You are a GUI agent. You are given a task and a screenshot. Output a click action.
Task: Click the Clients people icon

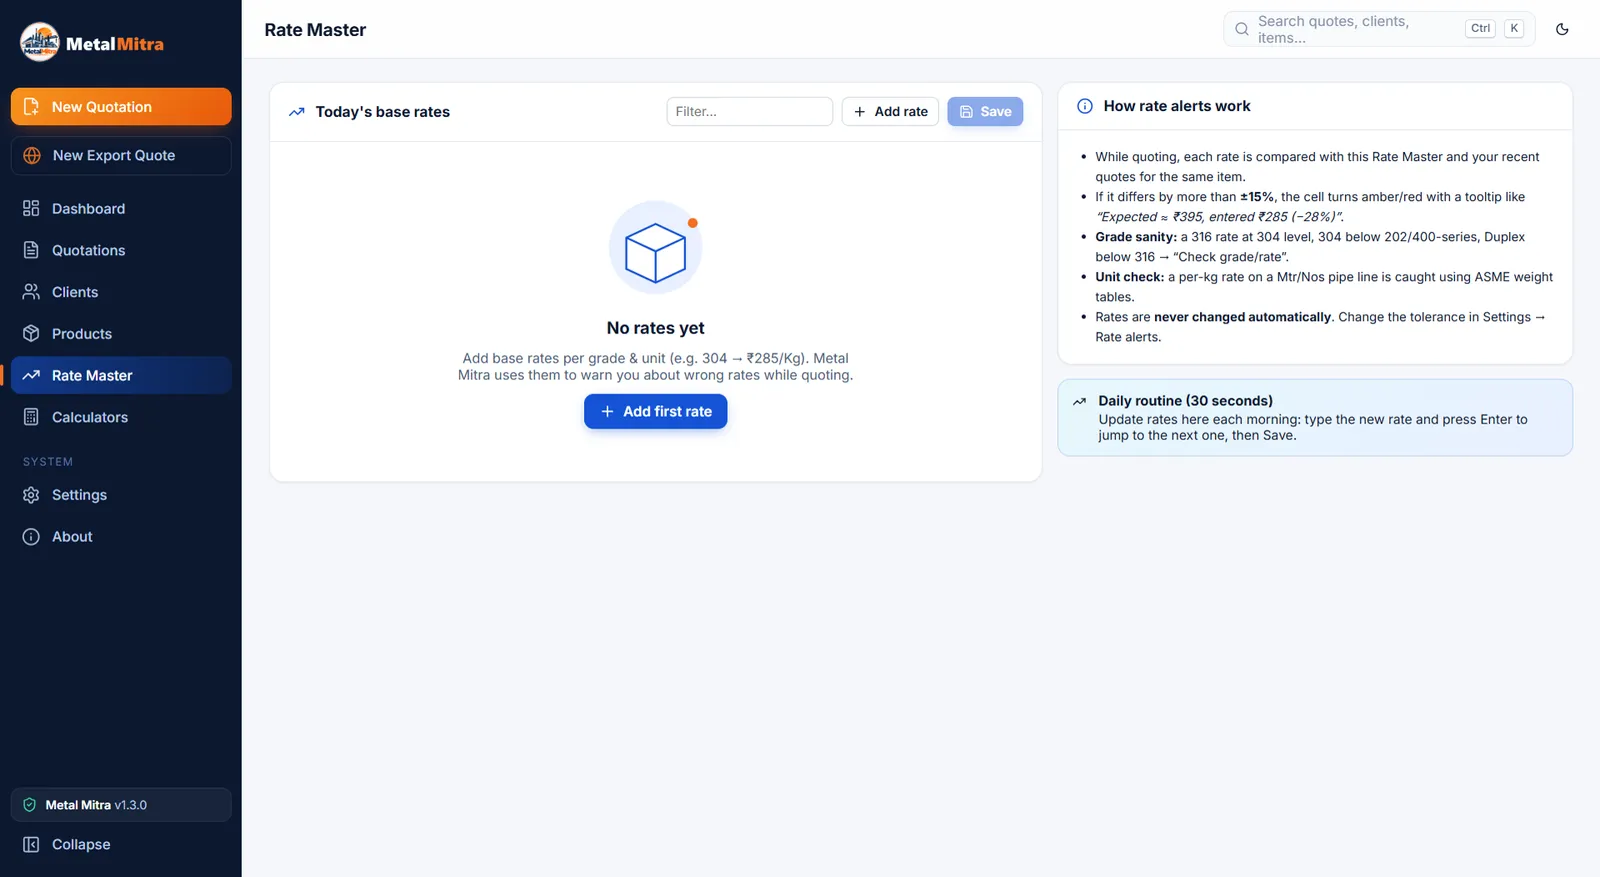click(x=31, y=292)
